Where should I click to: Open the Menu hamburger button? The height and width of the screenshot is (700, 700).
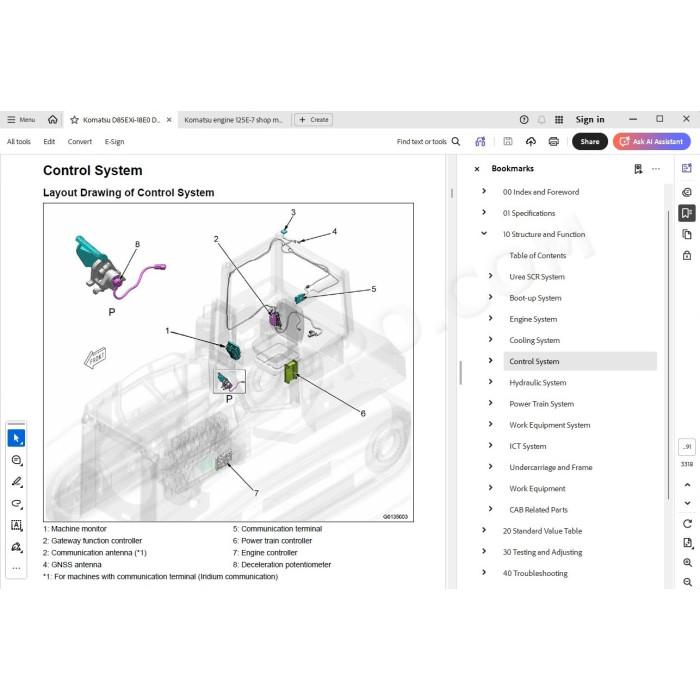(21, 120)
